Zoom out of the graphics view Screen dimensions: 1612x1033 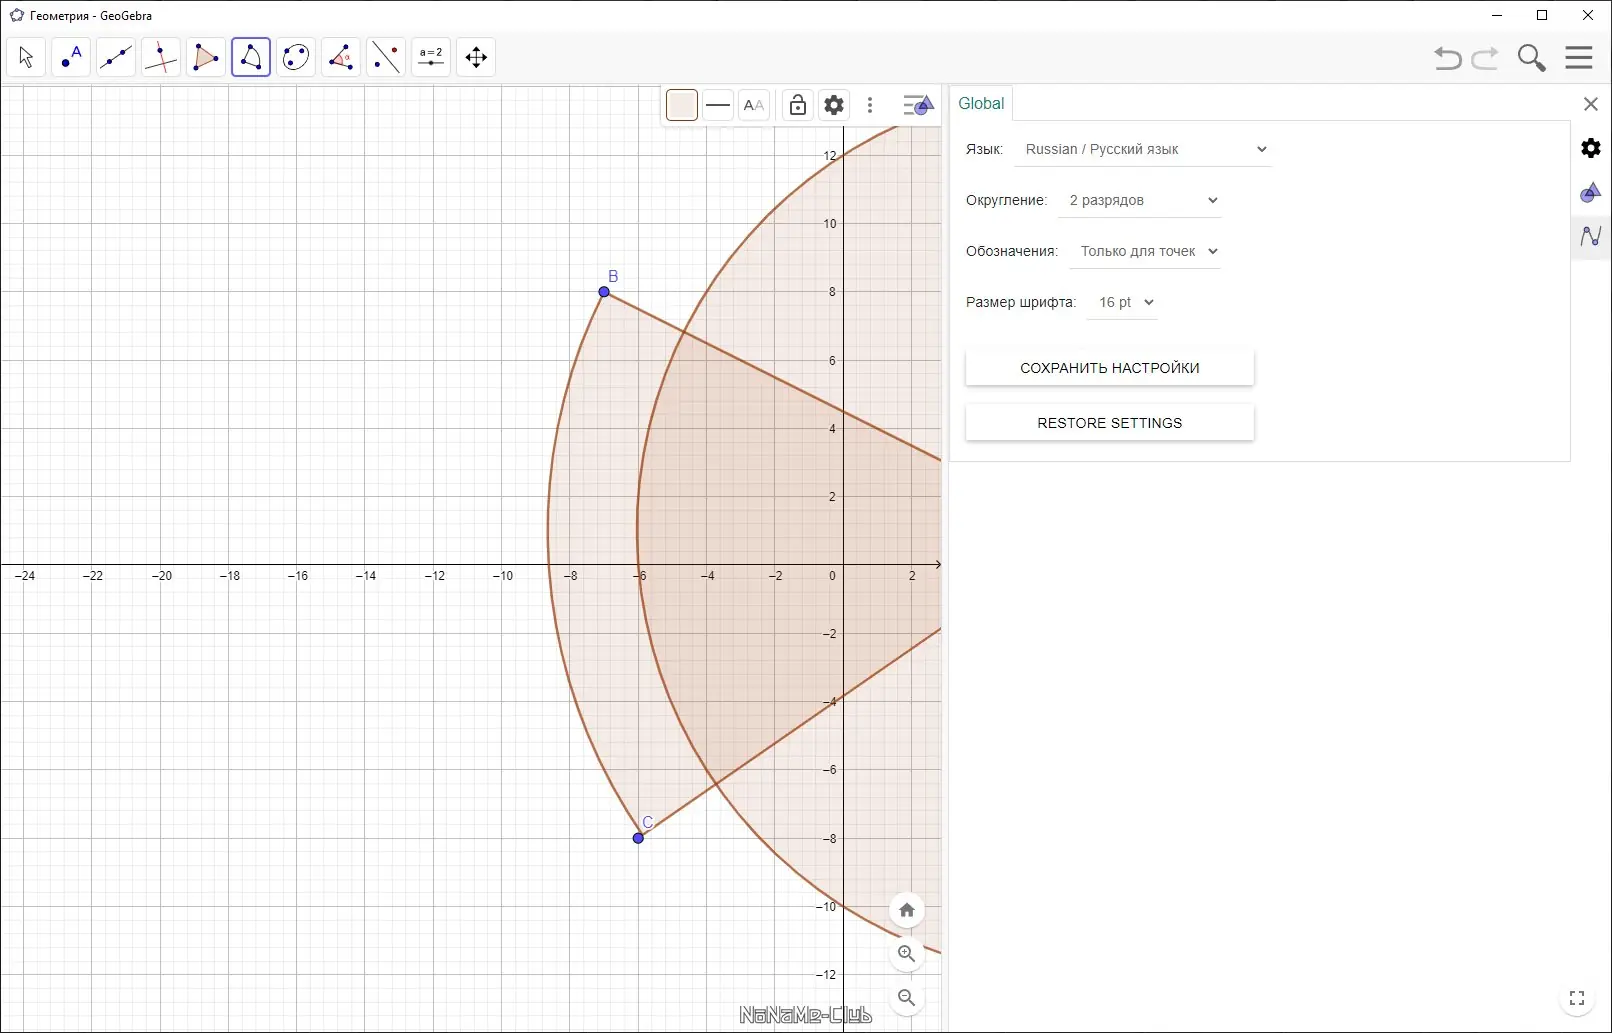point(907,998)
